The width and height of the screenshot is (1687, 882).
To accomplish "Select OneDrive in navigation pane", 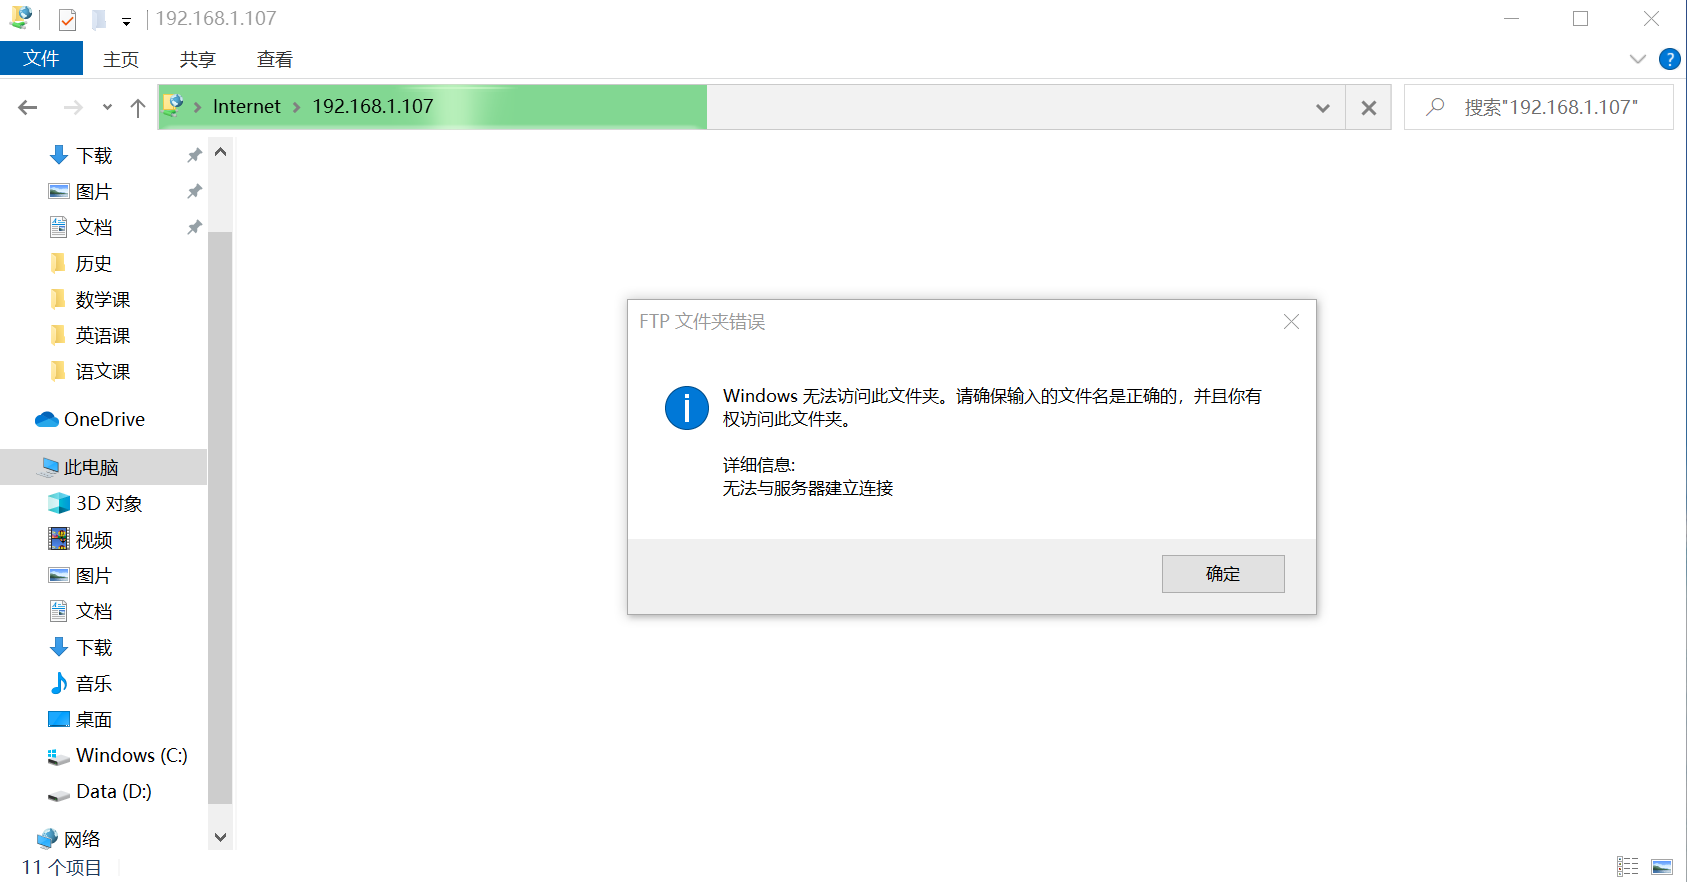I will [x=103, y=419].
